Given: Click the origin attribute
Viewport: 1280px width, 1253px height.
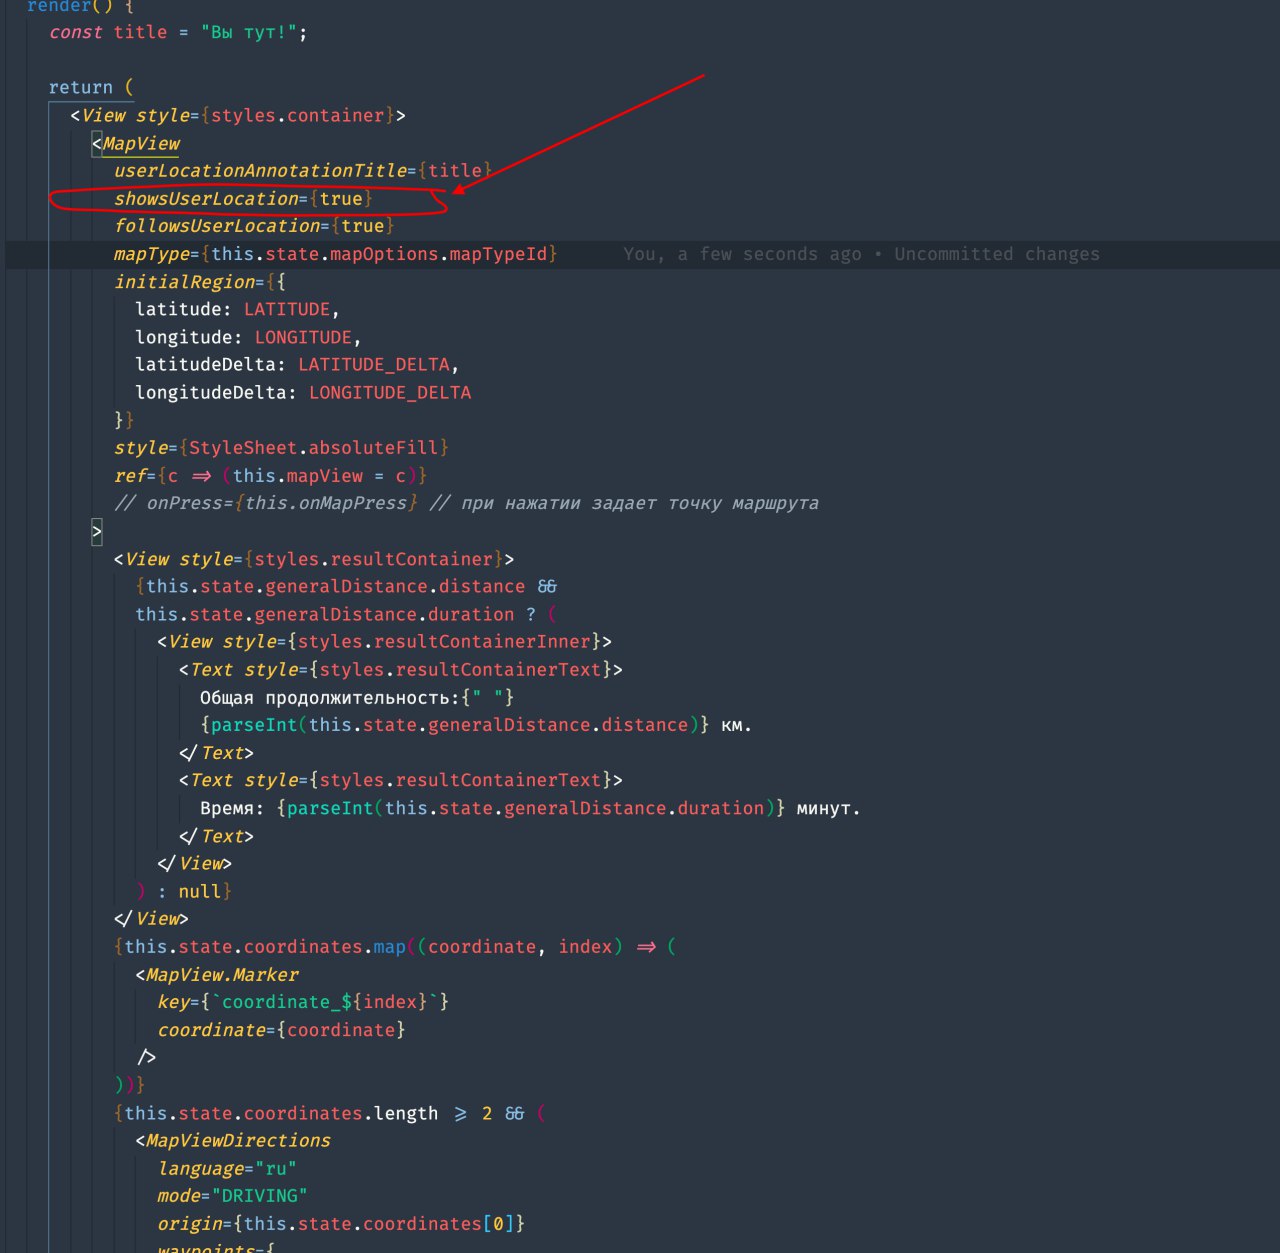Looking at the screenshot, I should click(x=189, y=1224).
